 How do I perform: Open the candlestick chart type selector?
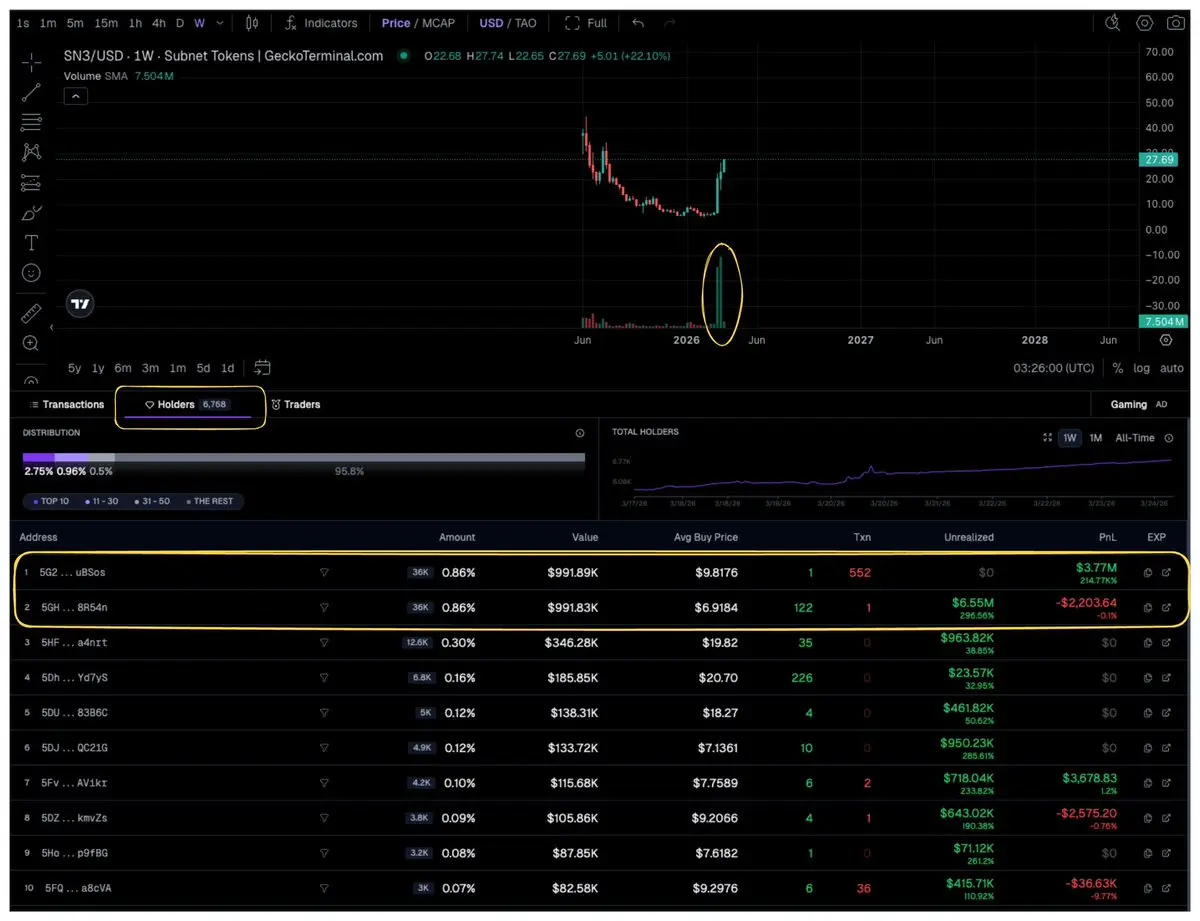pyautogui.click(x=251, y=23)
